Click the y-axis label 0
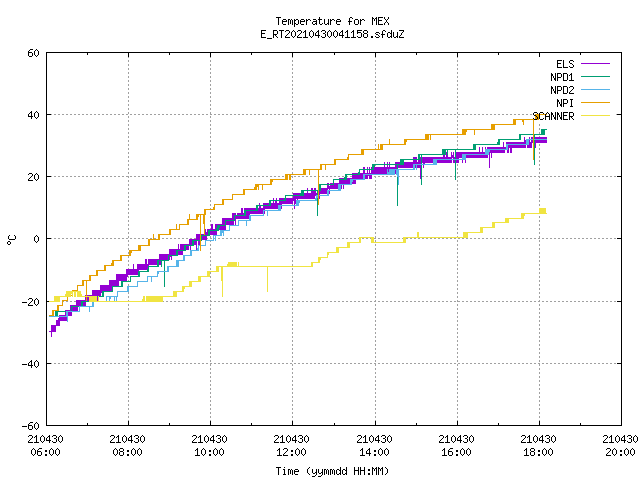The height and width of the screenshot is (480, 640). point(37,239)
